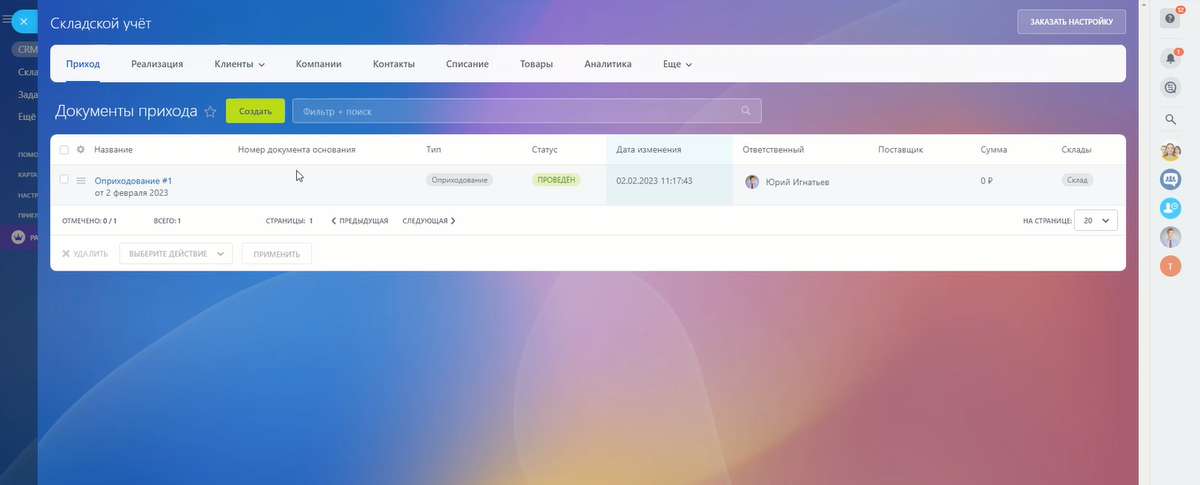Viewport: 1200px width, 485px height.
Task: Focus the Фильтр + поиск field
Action: (x=526, y=111)
